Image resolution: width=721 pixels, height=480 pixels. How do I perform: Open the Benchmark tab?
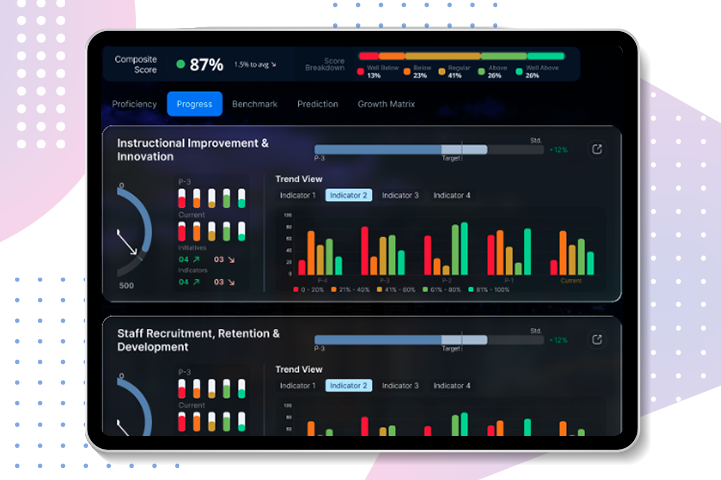(x=255, y=104)
